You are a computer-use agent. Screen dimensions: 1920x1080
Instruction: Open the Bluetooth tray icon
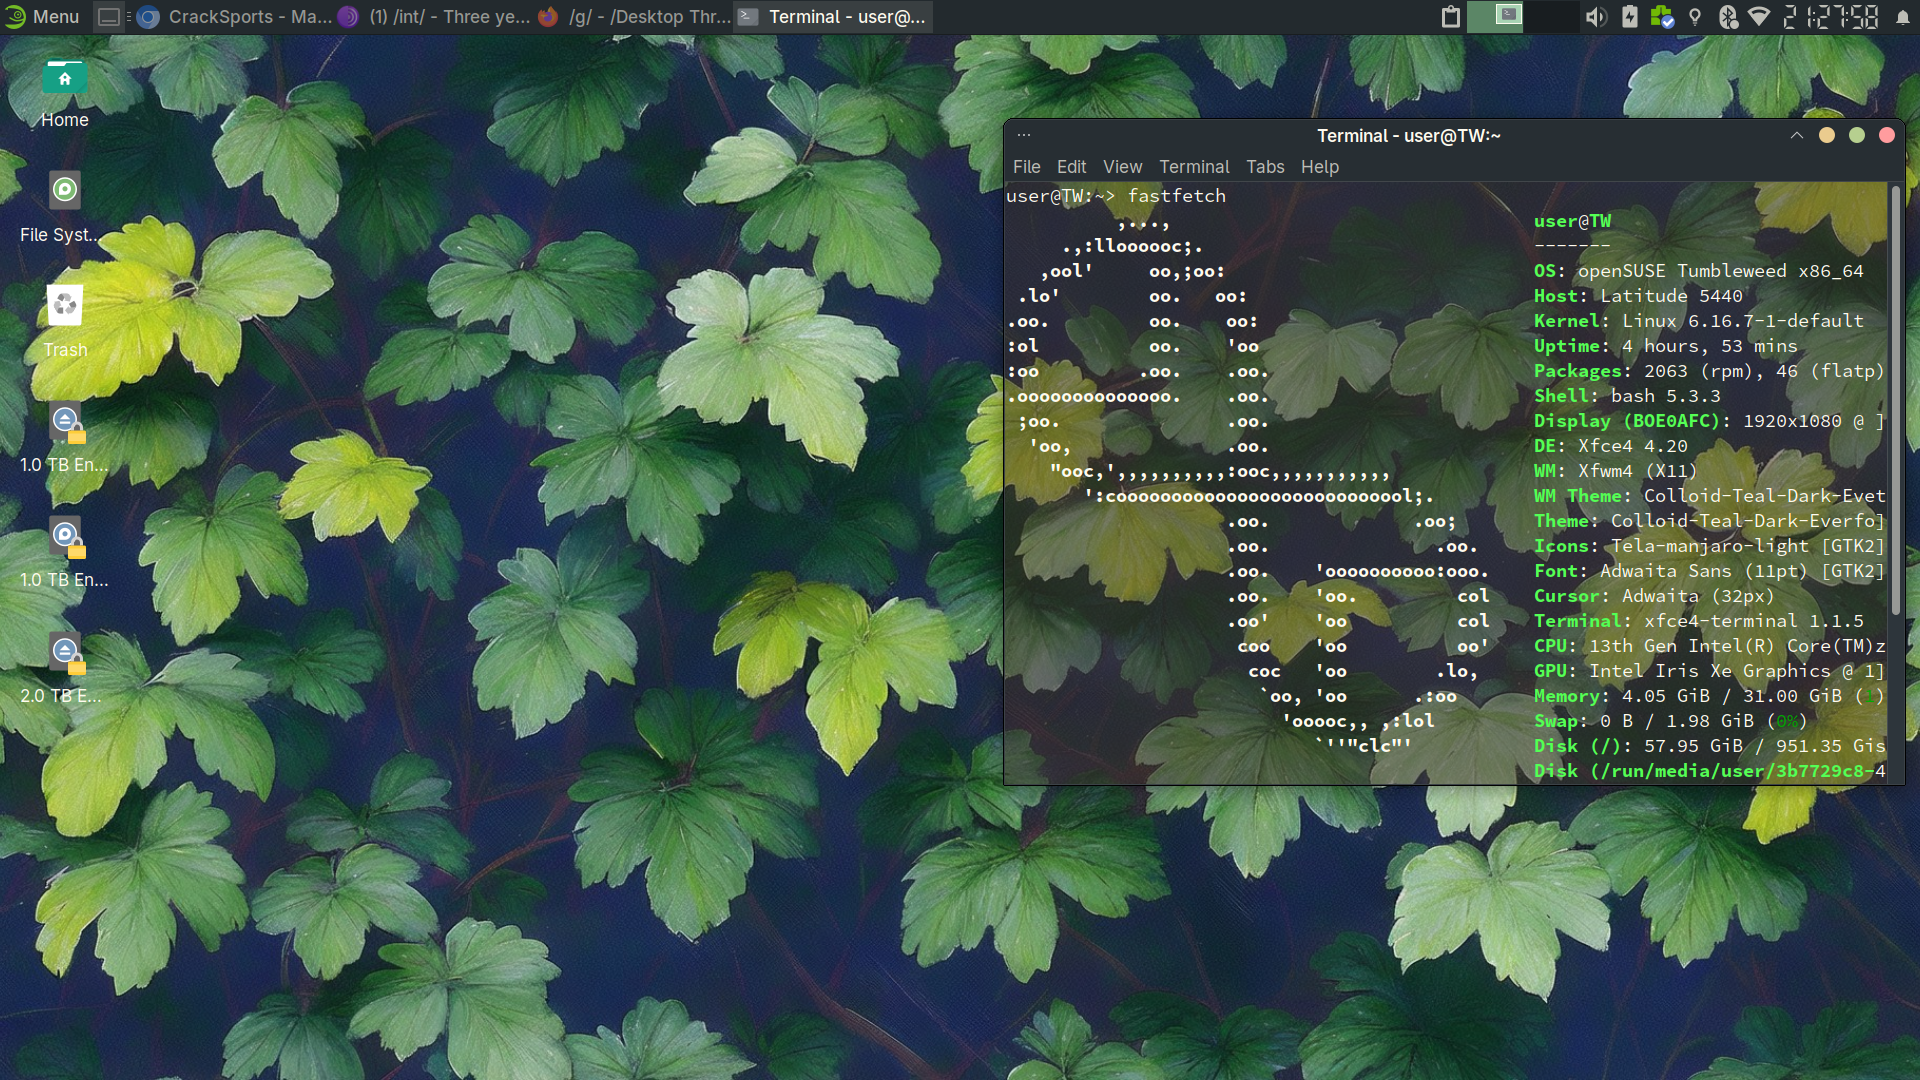pyautogui.click(x=1727, y=17)
